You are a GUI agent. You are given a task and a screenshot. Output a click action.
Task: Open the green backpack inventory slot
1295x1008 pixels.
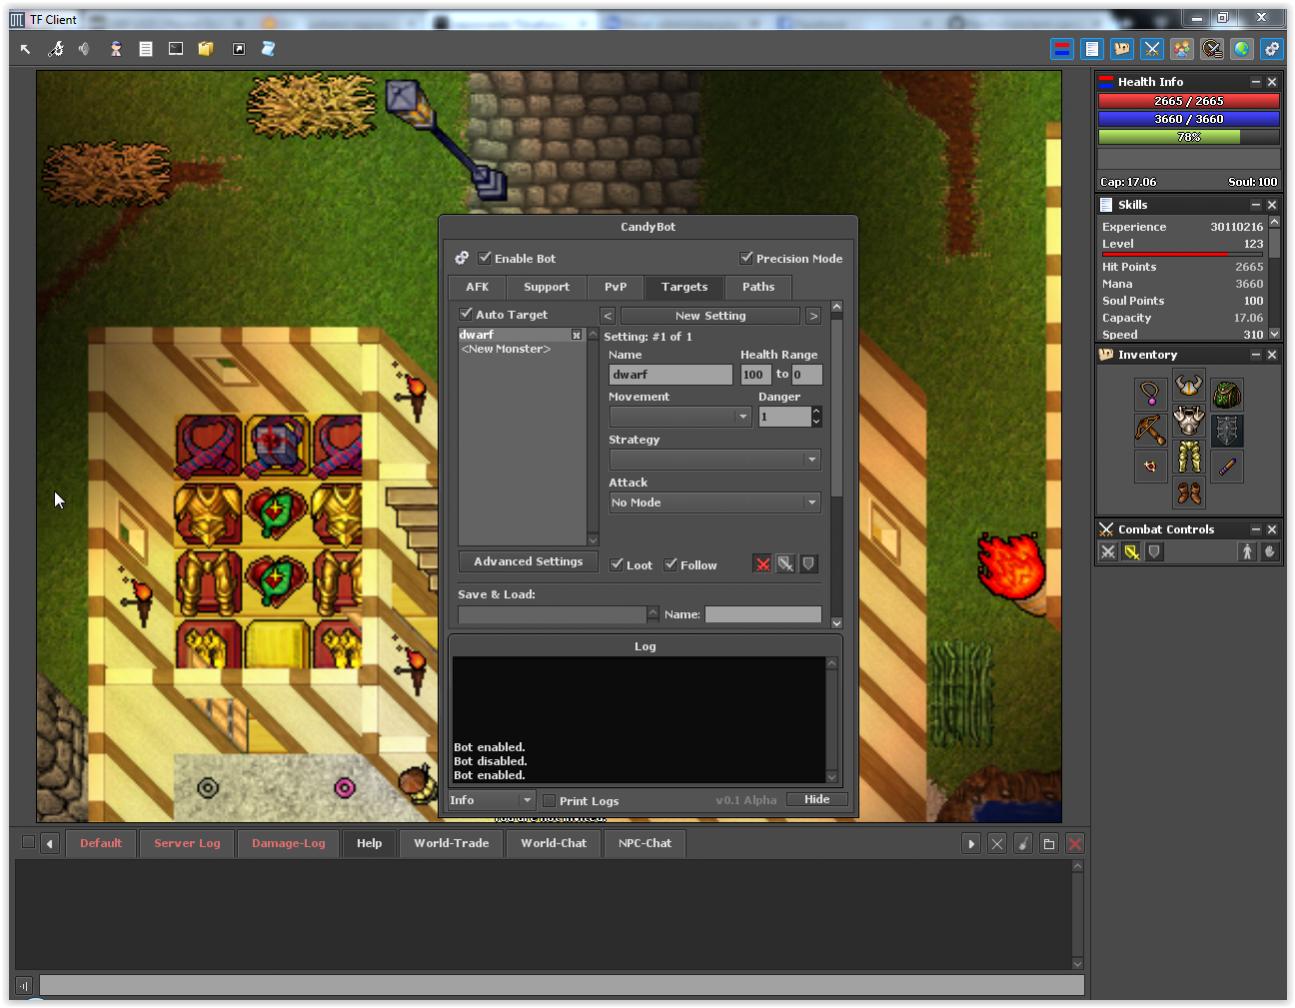click(x=1227, y=394)
